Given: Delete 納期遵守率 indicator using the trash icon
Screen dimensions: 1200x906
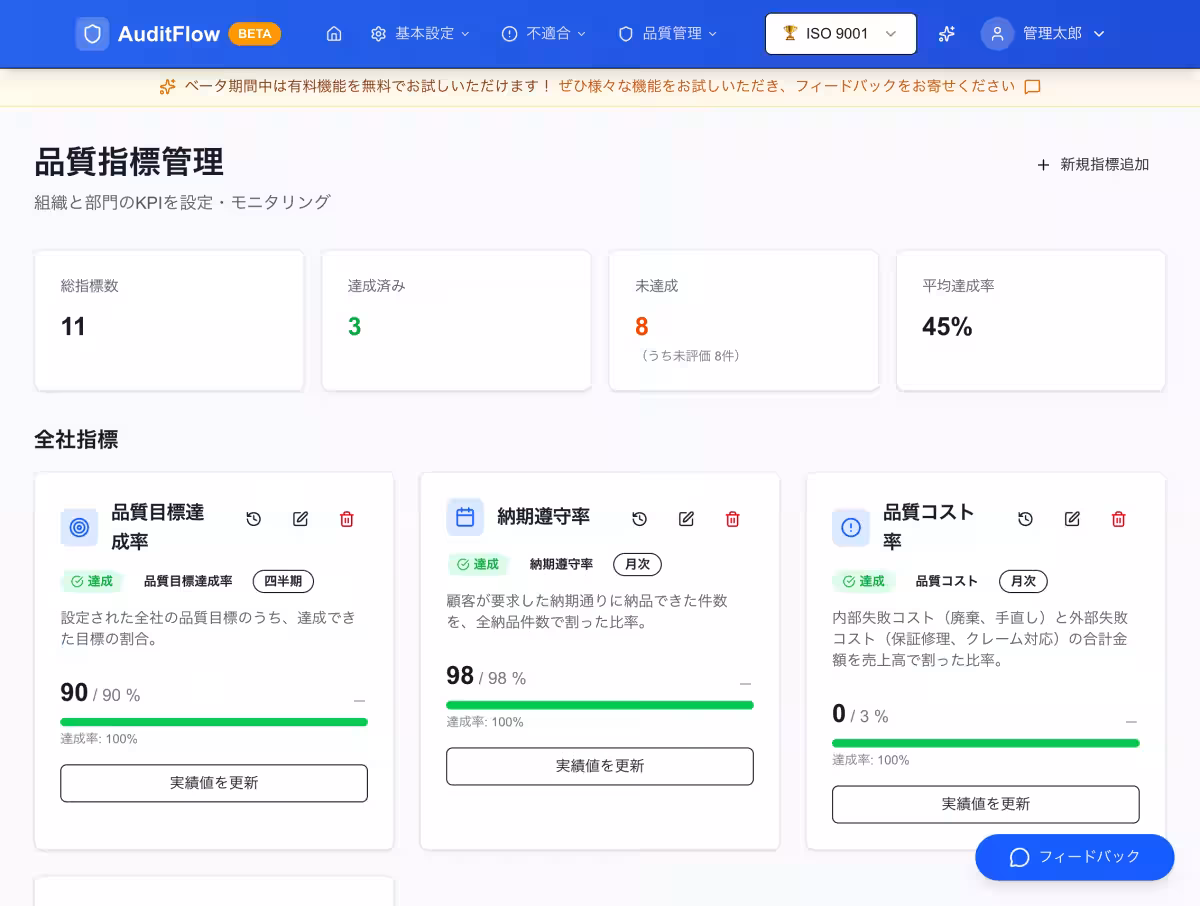Looking at the screenshot, I should click(x=732, y=519).
